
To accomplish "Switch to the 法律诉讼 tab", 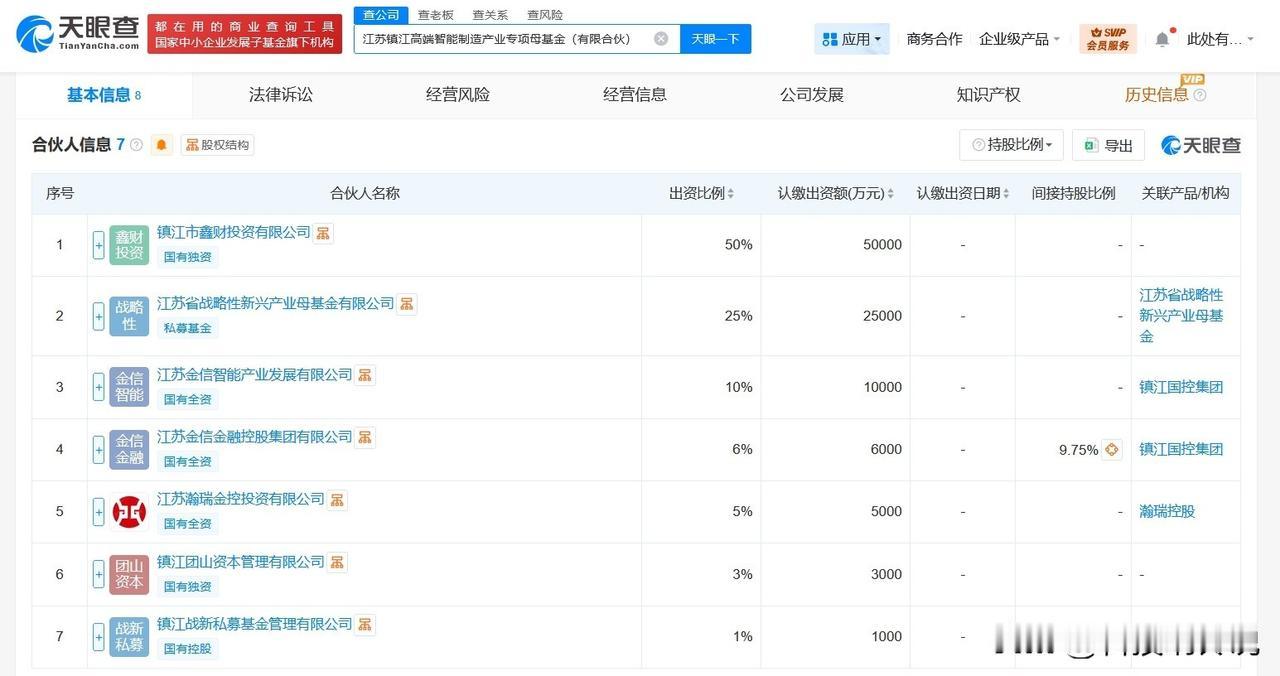I will click(281, 95).
